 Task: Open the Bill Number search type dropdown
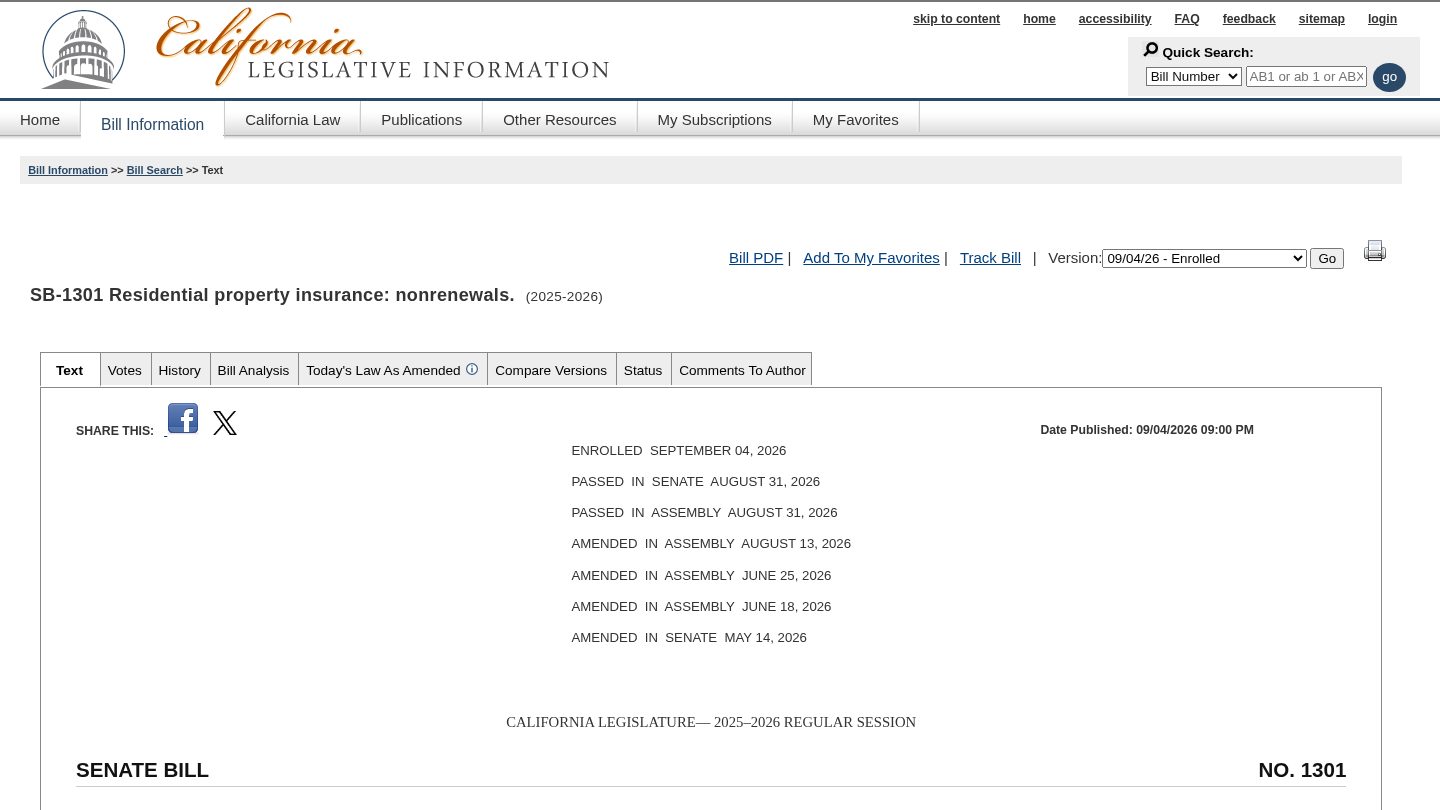click(x=1194, y=76)
